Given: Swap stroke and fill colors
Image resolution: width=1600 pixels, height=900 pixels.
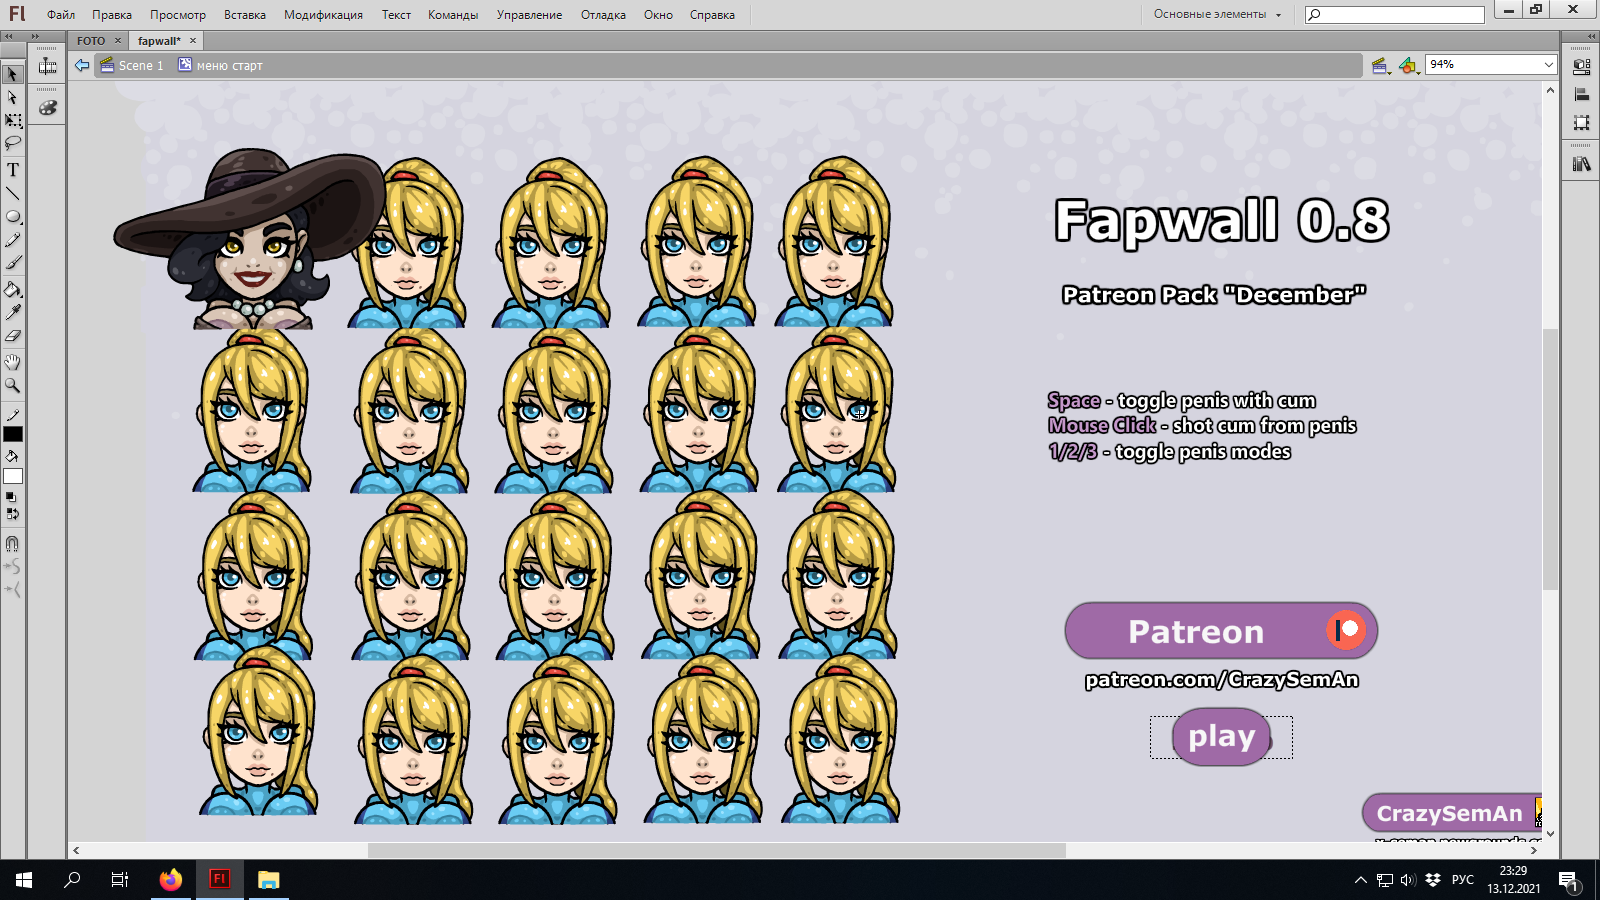Looking at the screenshot, I should (x=12, y=514).
